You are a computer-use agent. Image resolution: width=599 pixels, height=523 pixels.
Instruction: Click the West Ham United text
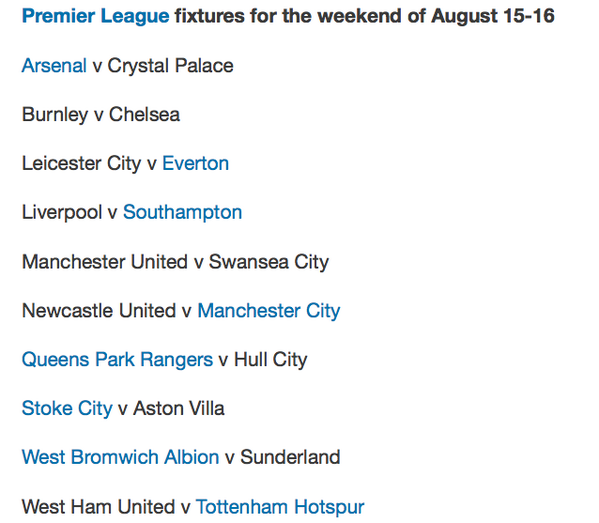98,507
